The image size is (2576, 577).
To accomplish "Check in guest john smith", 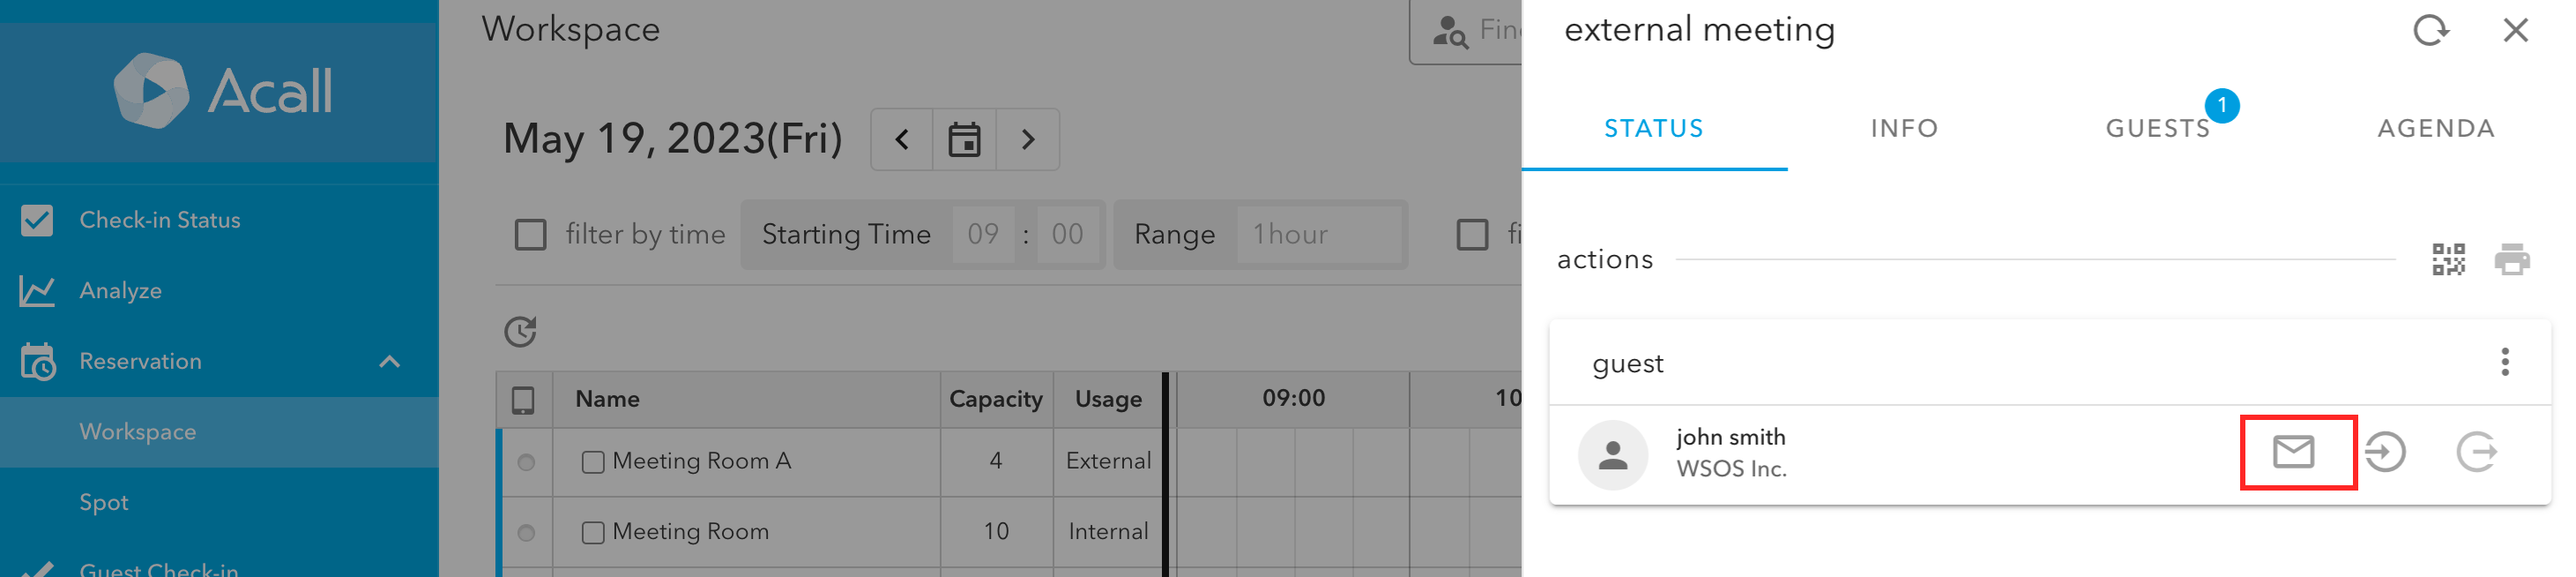I will tap(2385, 452).
